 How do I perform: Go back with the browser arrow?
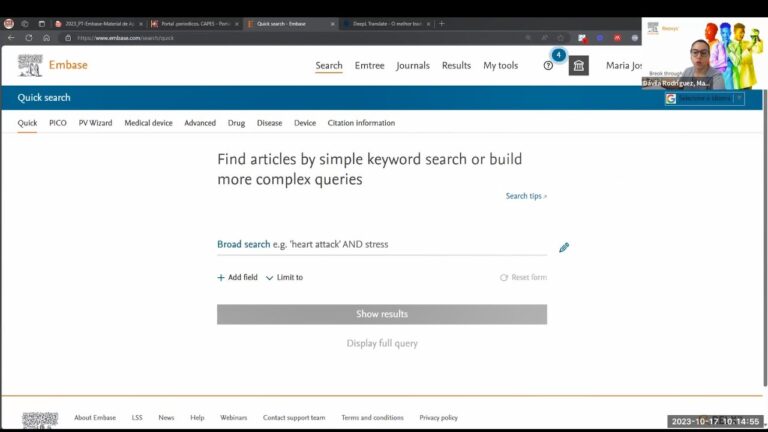(x=11, y=38)
